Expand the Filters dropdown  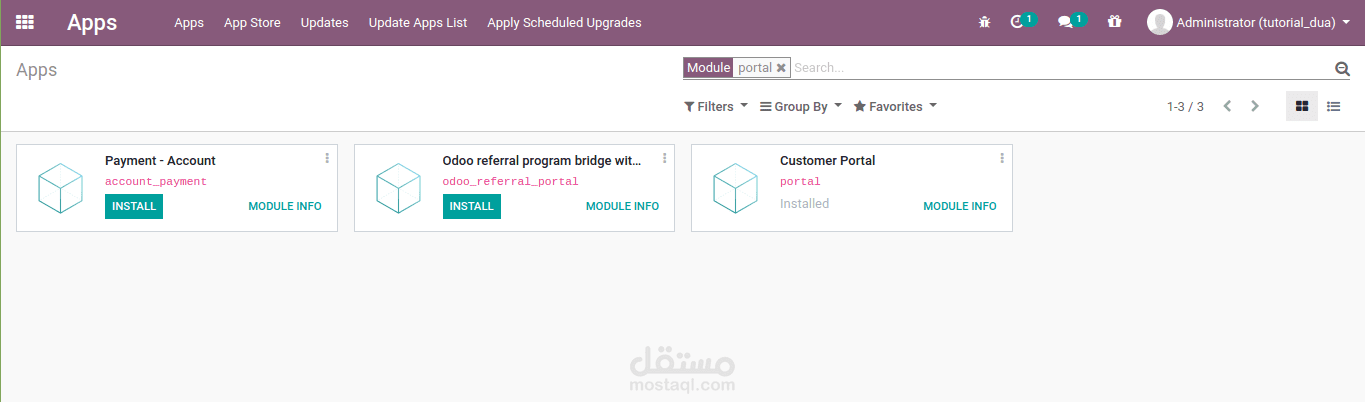coord(716,106)
